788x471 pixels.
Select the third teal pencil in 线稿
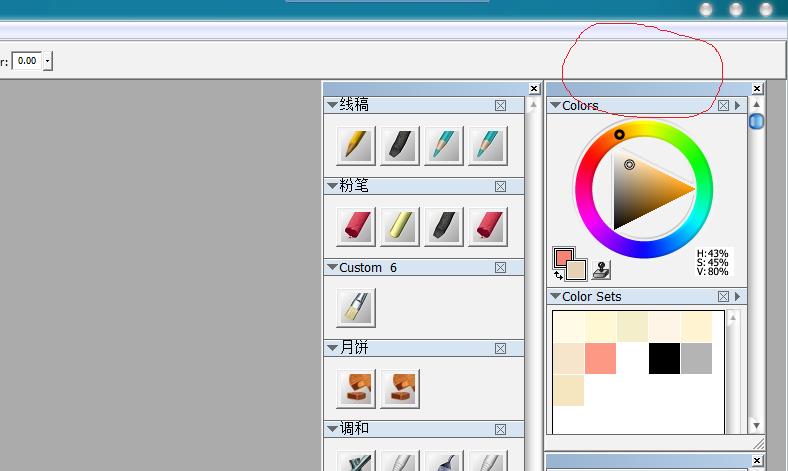tap(444, 146)
